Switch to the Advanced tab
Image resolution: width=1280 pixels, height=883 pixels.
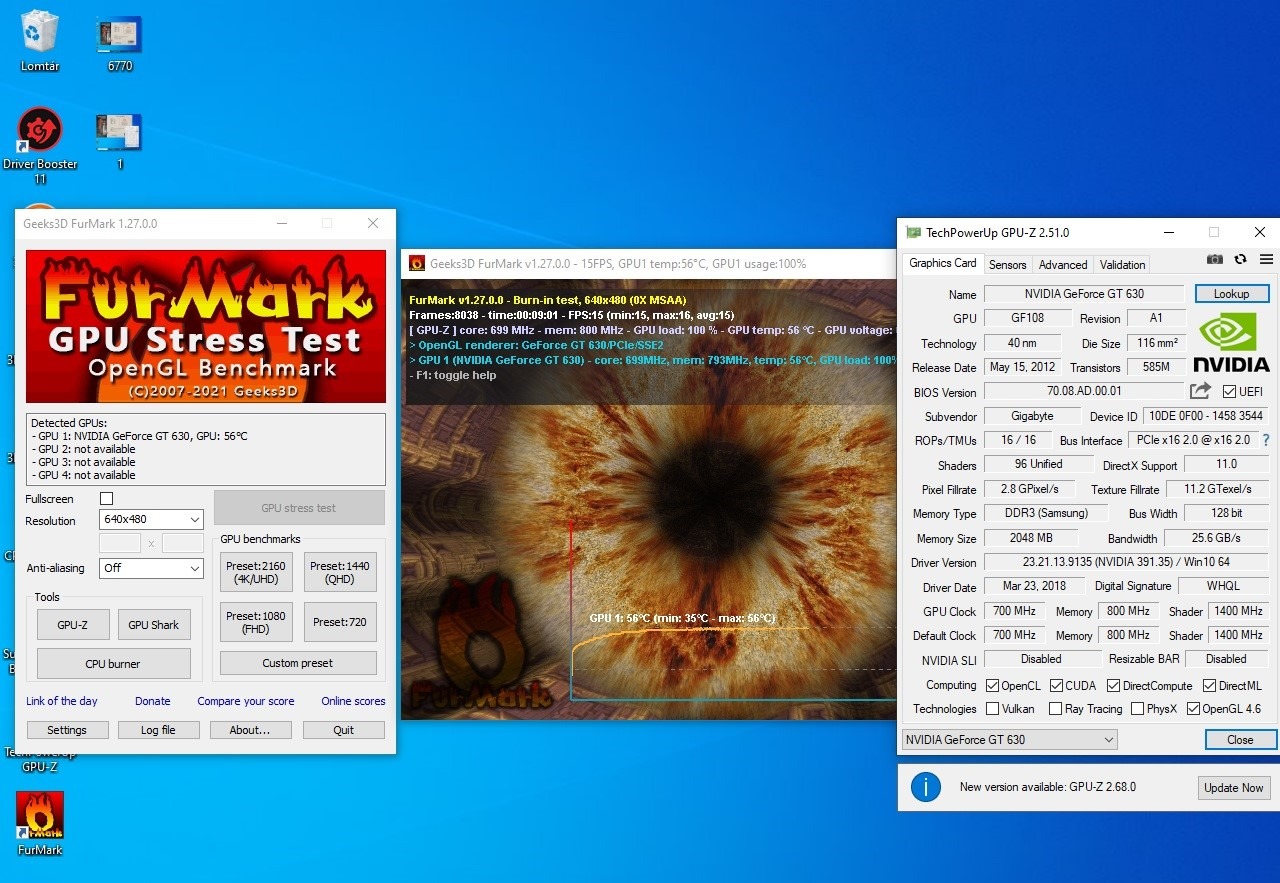coord(1063,264)
